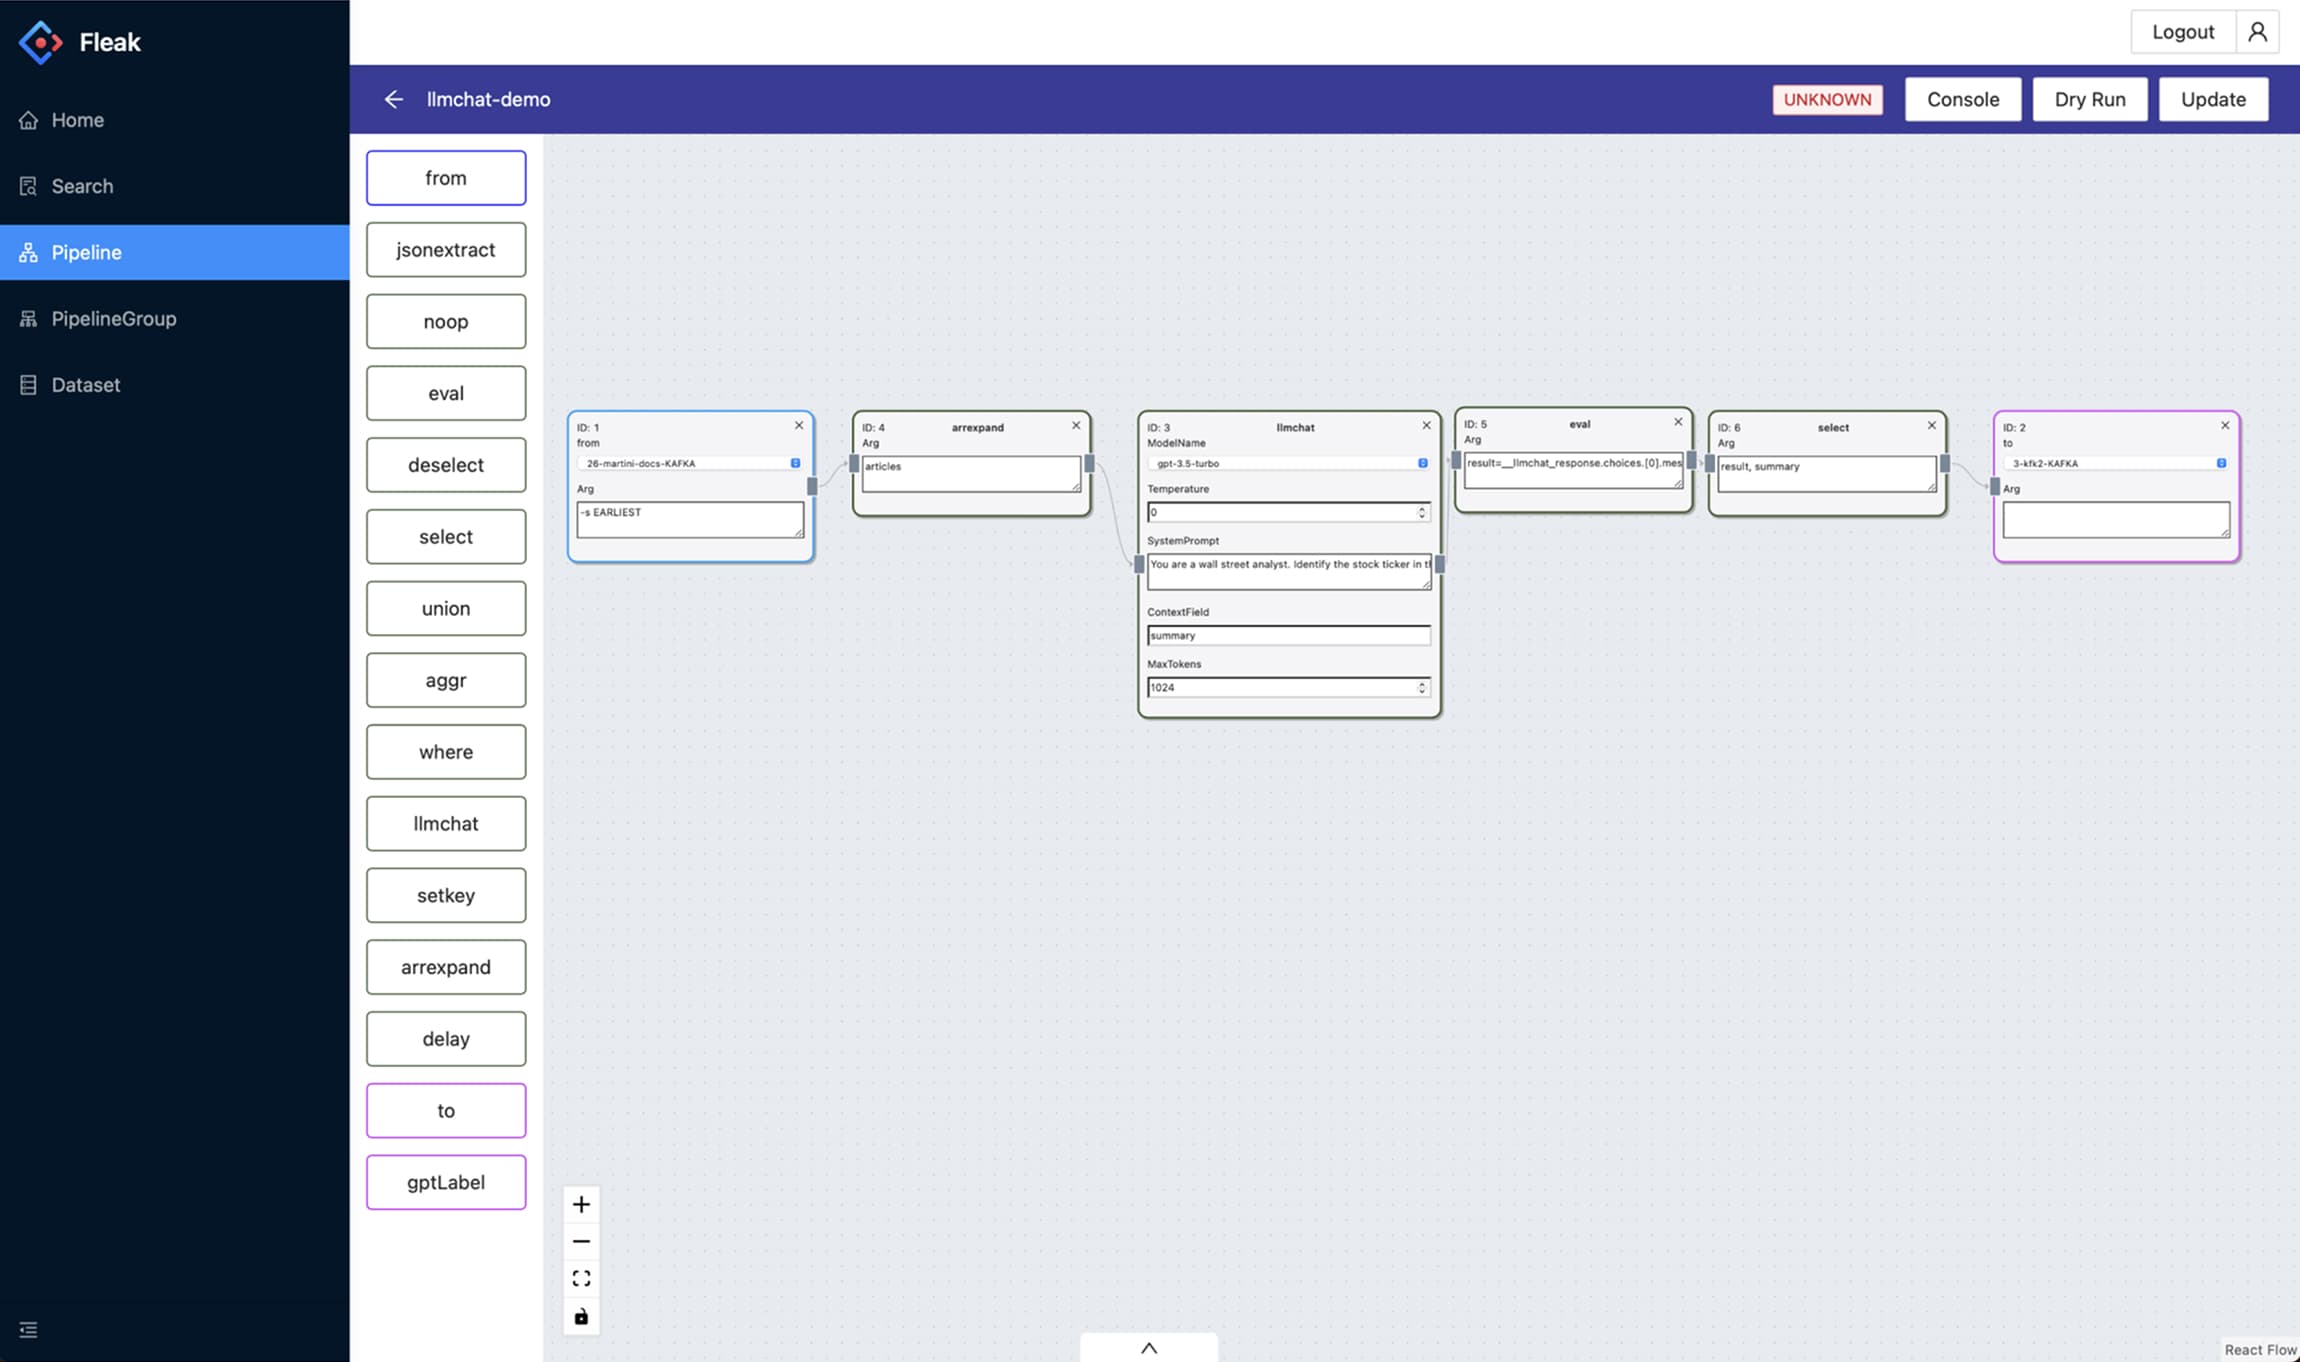Click the zoom out minus control
Viewport: 2300px width, 1362px height.
[x=581, y=1241]
